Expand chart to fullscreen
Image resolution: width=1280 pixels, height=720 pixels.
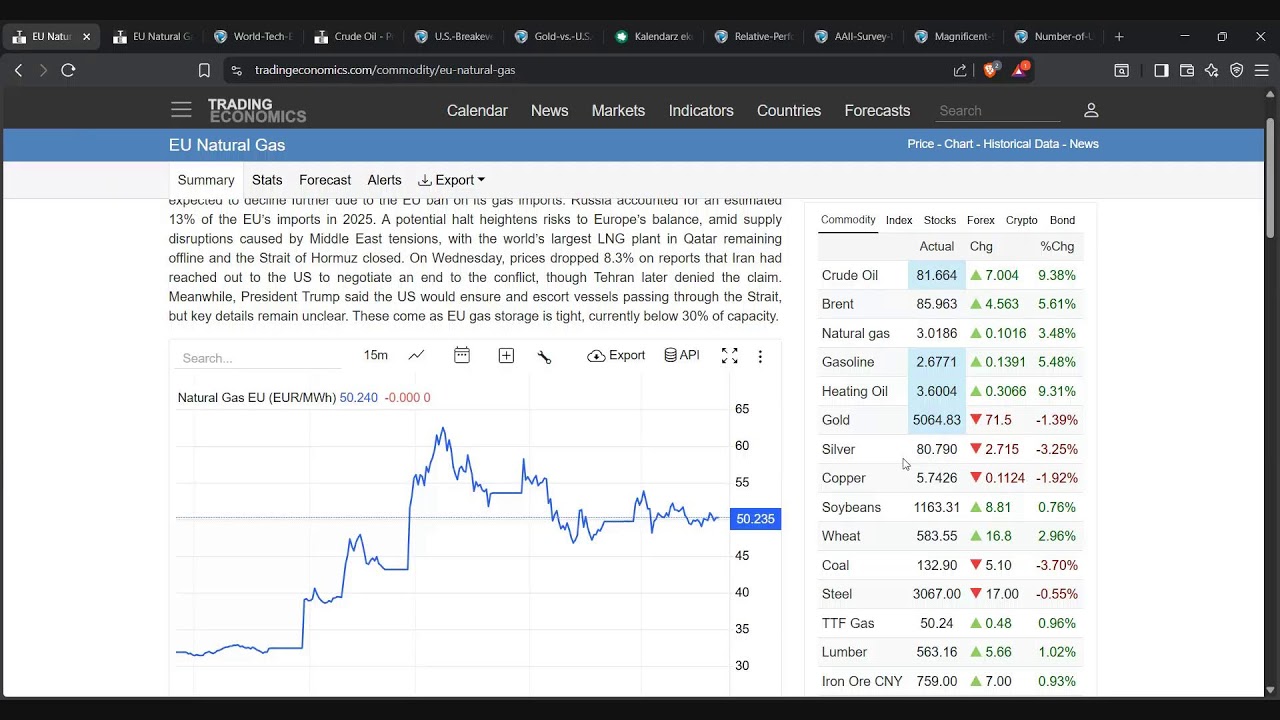pos(730,356)
